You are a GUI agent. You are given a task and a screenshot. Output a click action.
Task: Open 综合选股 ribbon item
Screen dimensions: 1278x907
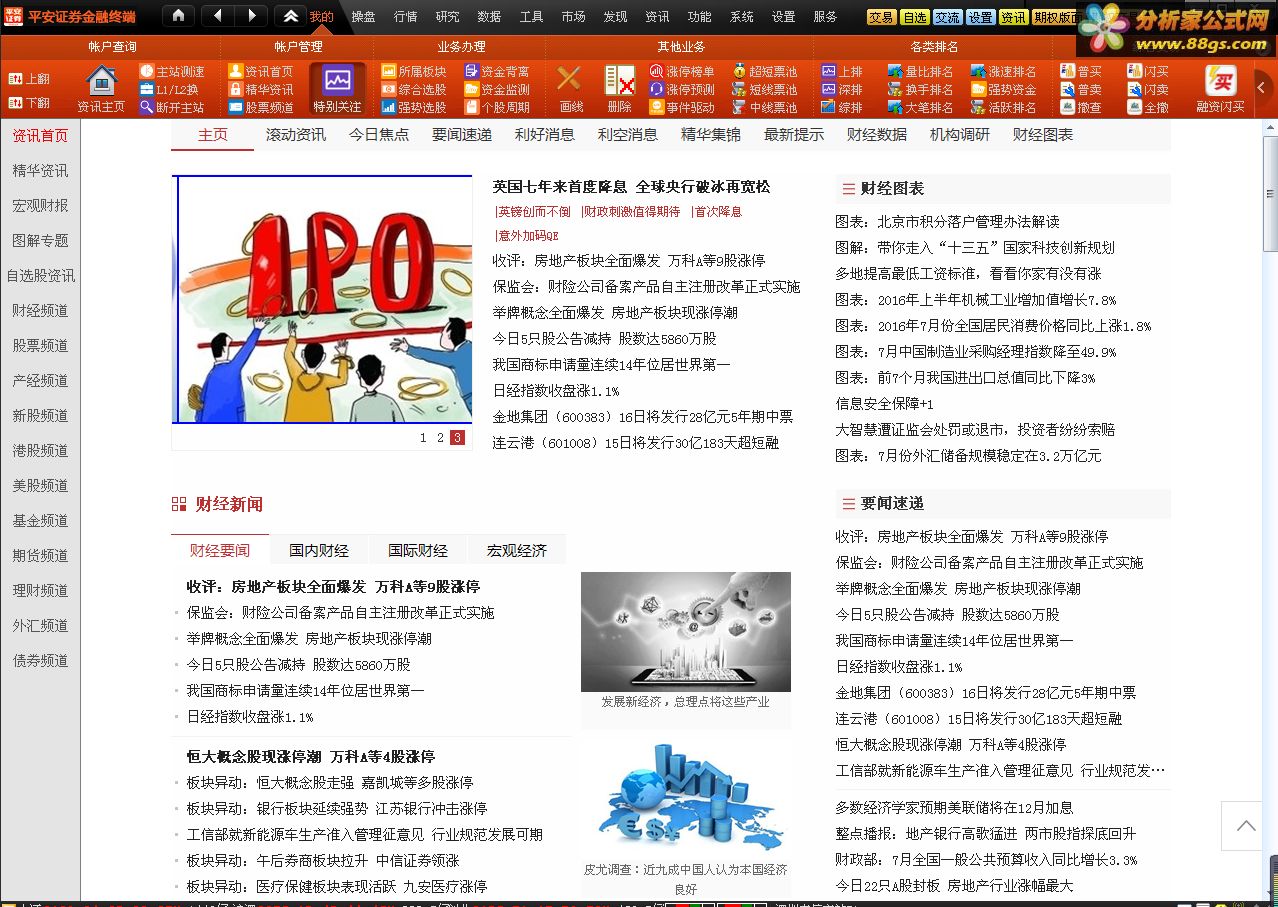point(414,89)
